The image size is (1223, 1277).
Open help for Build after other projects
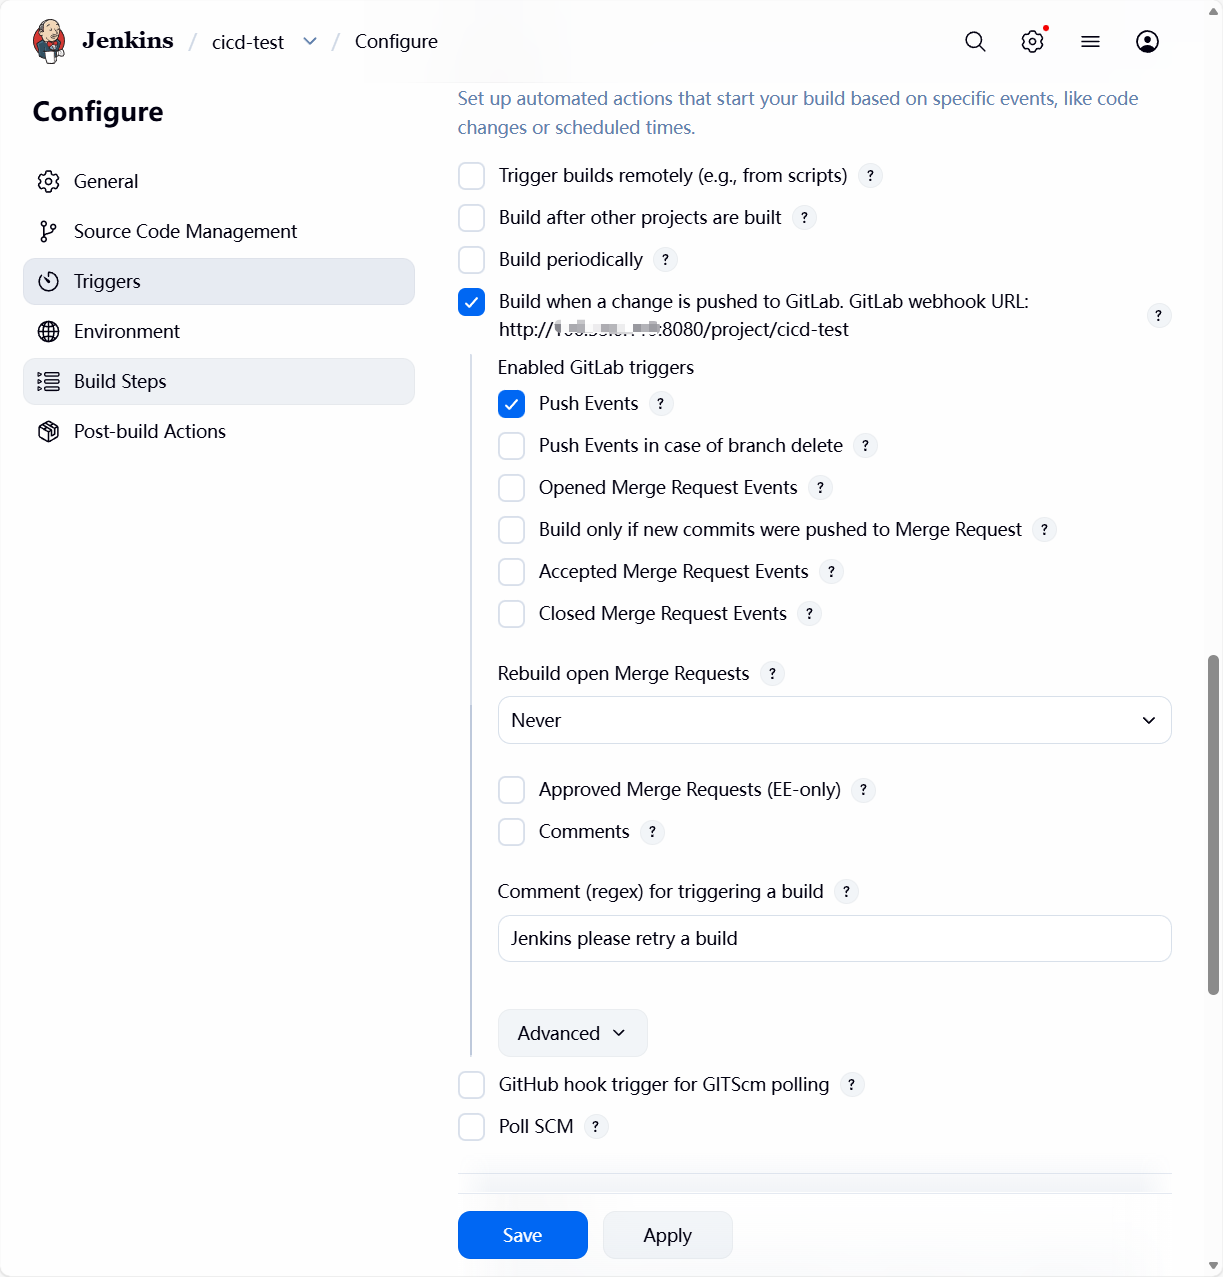click(804, 218)
